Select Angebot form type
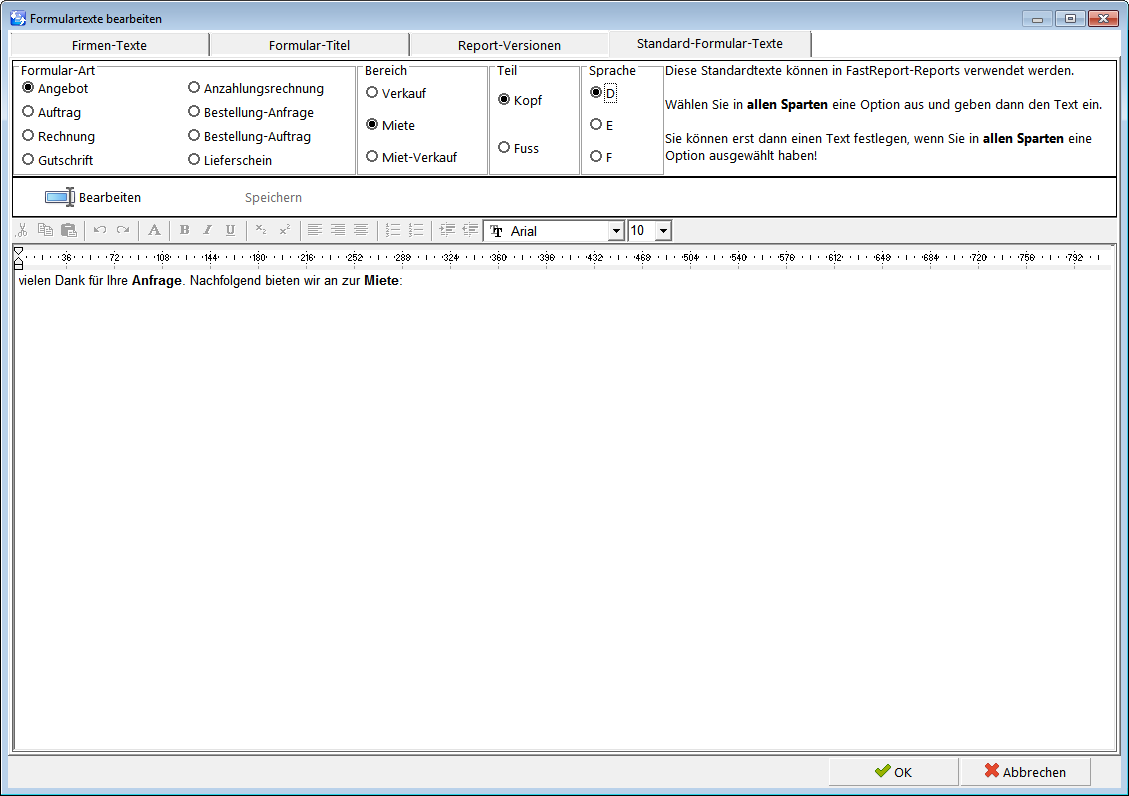The height and width of the screenshot is (796, 1129). [55, 88]
